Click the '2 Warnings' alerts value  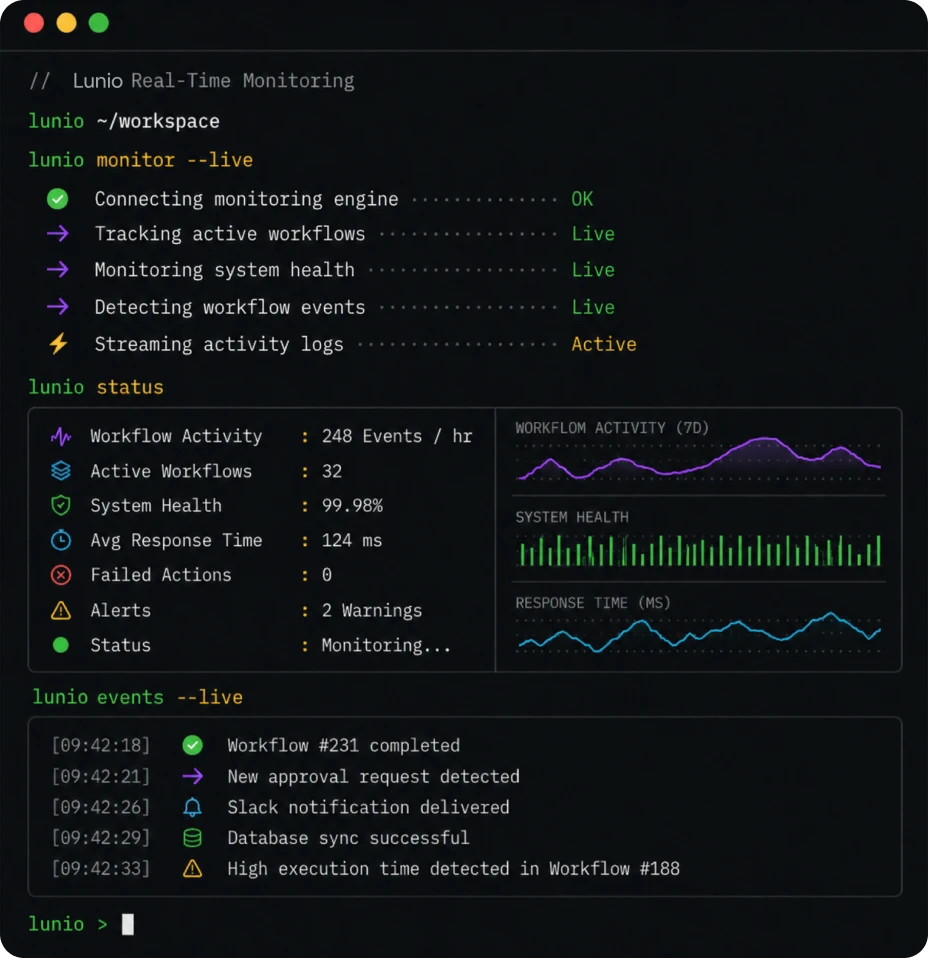372,610
